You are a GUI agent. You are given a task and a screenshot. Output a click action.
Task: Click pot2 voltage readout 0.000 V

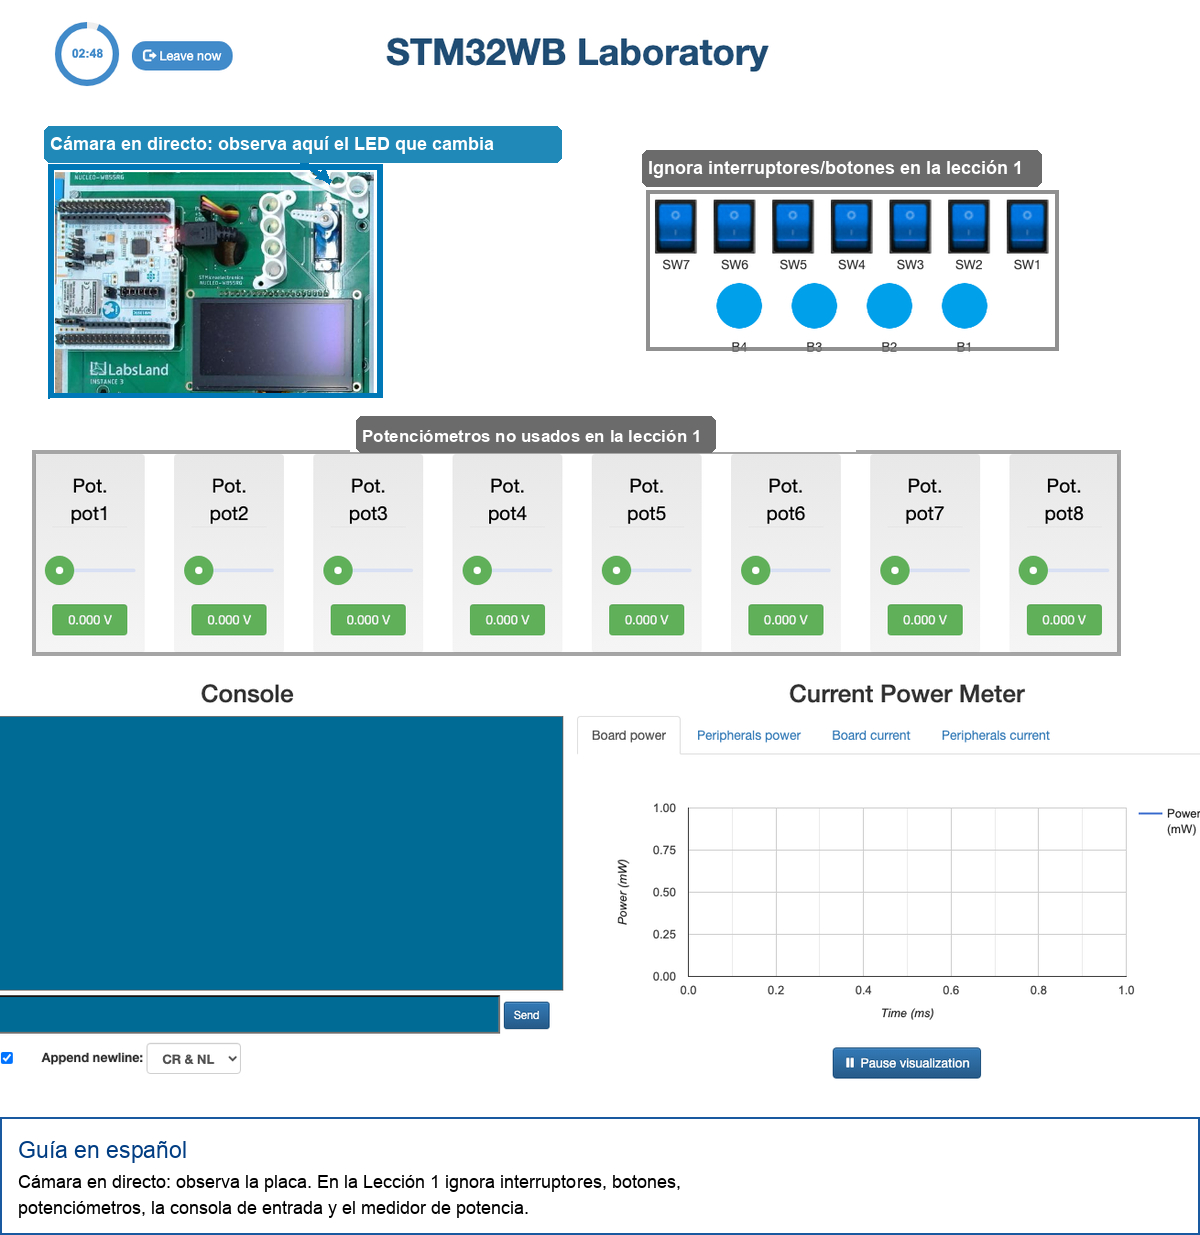pos(229,620)
